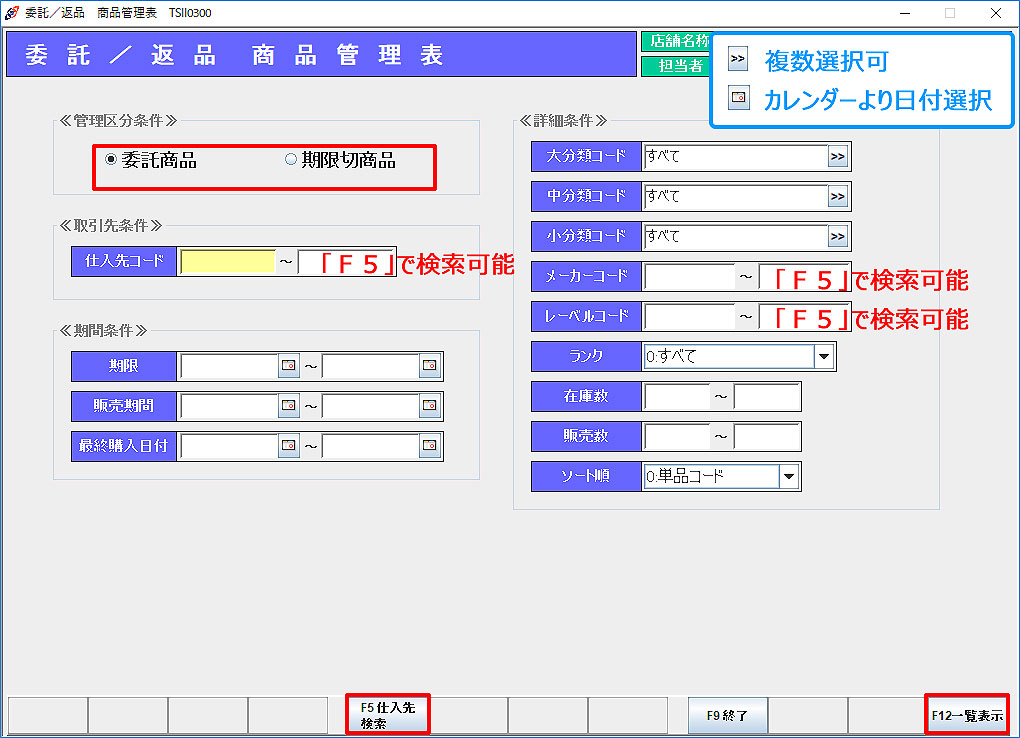Click the 大分類コード label
The image size is (1020, 738).
pos(586,156)
